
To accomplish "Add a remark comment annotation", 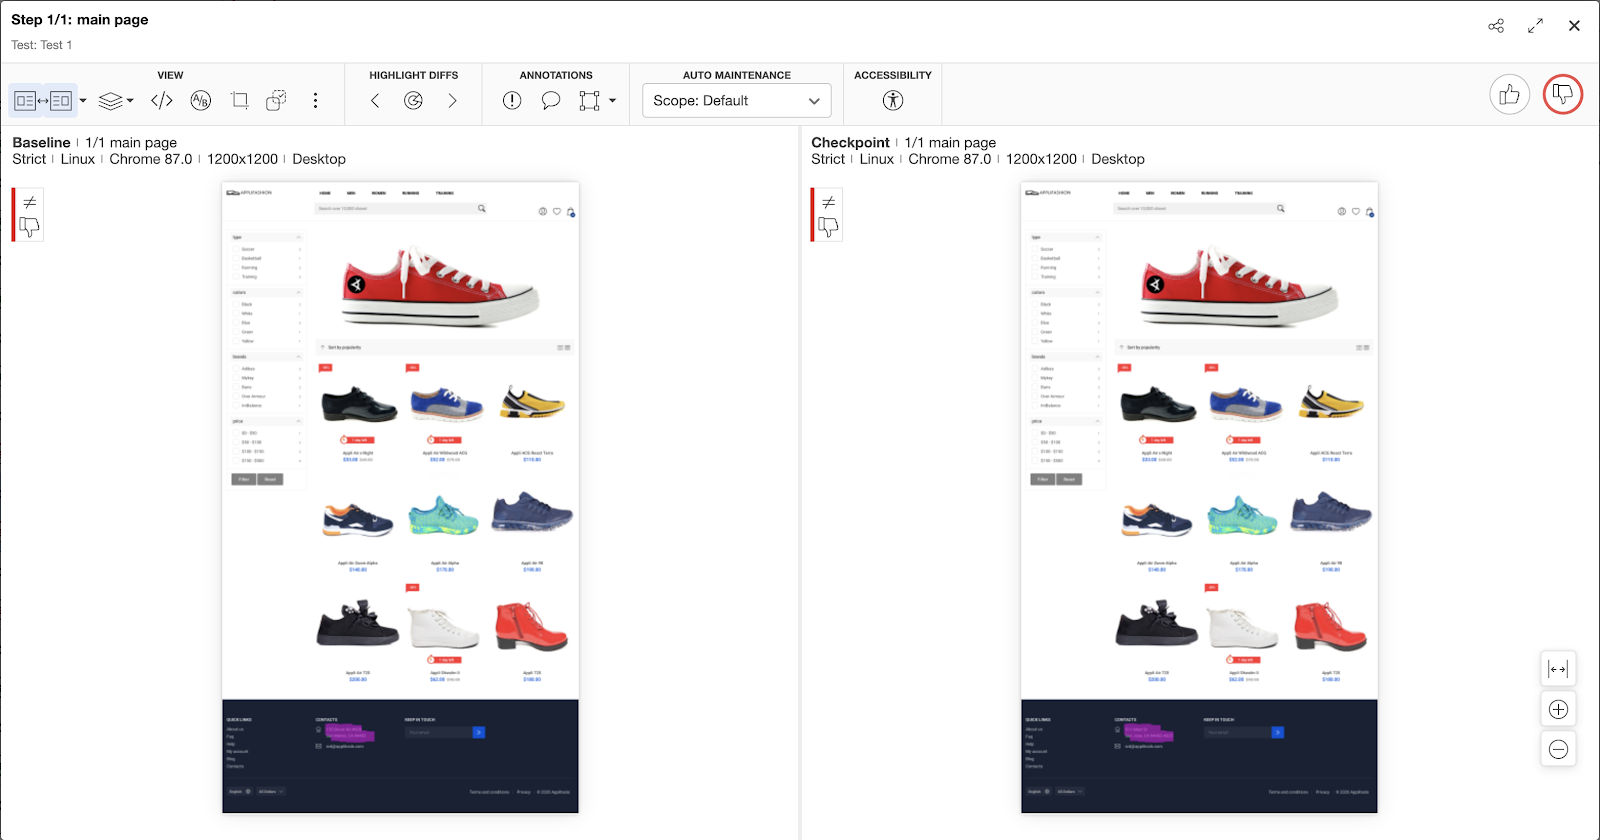I will [550, 101].
